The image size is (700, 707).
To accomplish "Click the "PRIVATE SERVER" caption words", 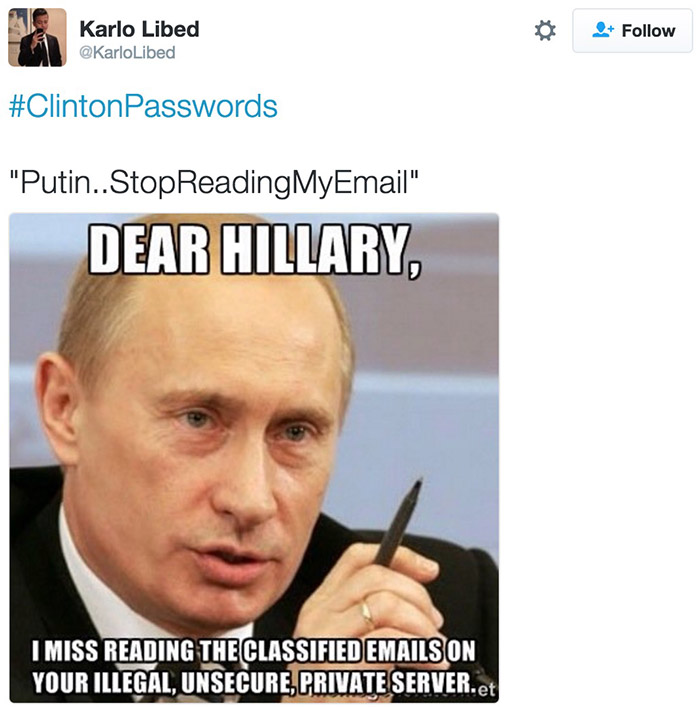I will click(x=387, y=683).
